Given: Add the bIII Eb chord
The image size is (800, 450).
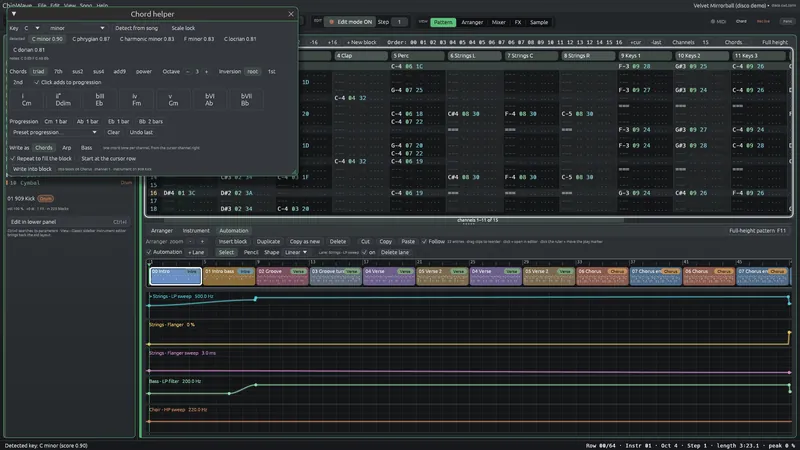Looking at the screenshot, I should 99,99.
